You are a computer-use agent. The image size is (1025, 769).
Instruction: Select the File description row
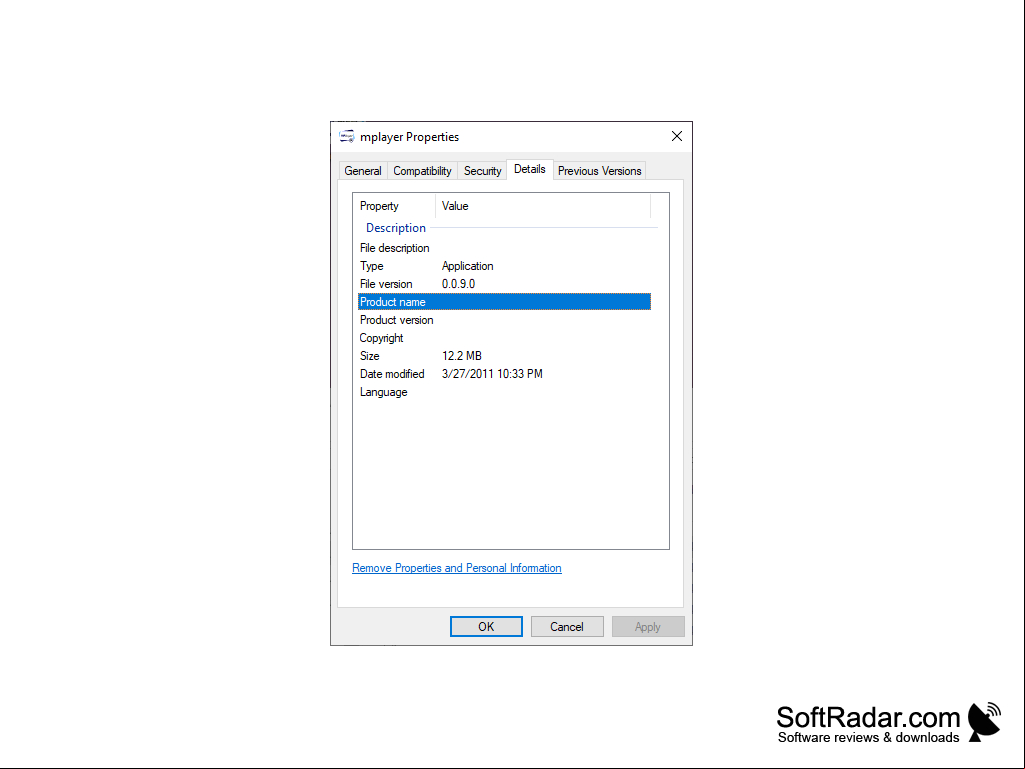click(x=504, y=248)
